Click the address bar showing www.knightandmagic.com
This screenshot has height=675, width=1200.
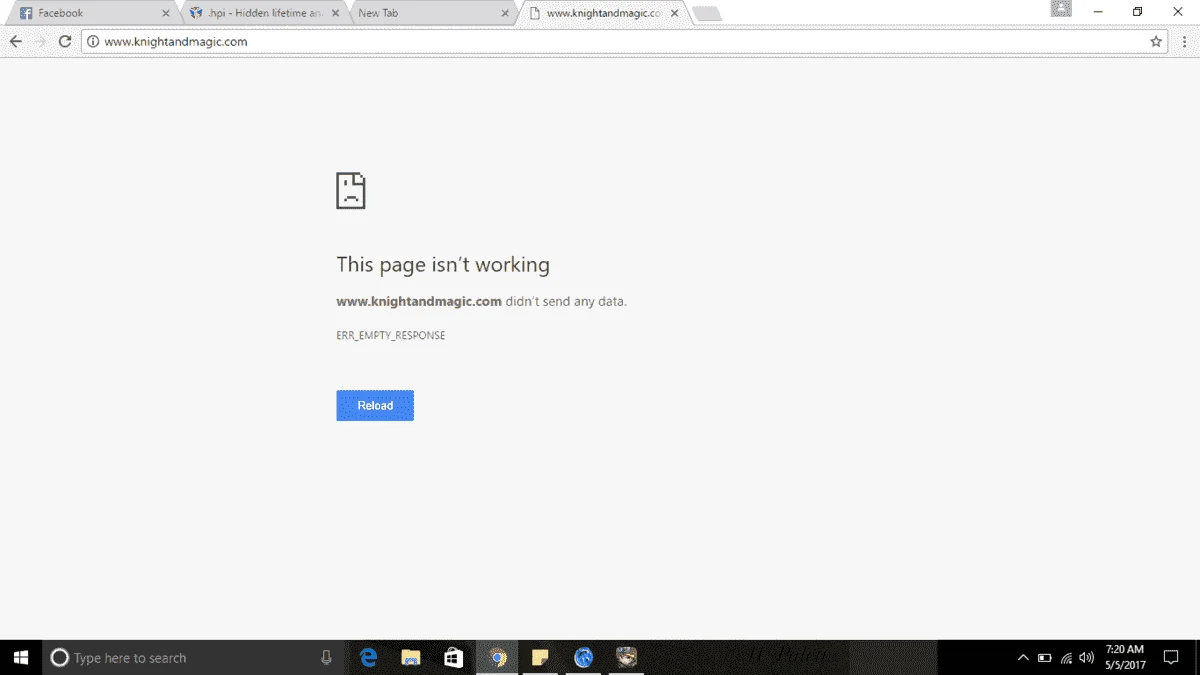coord(626,42)
